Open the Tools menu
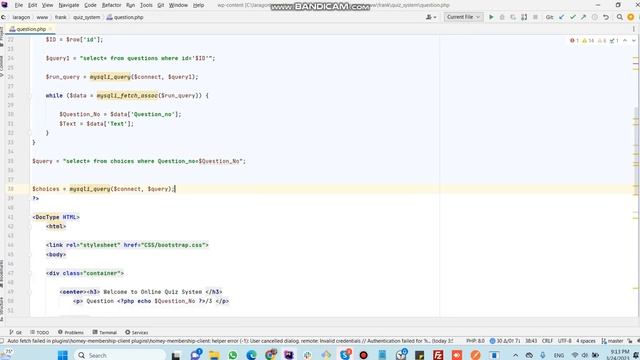Viewport: 640px width, 360px height. pyautogui.click(x=146, y=5)
